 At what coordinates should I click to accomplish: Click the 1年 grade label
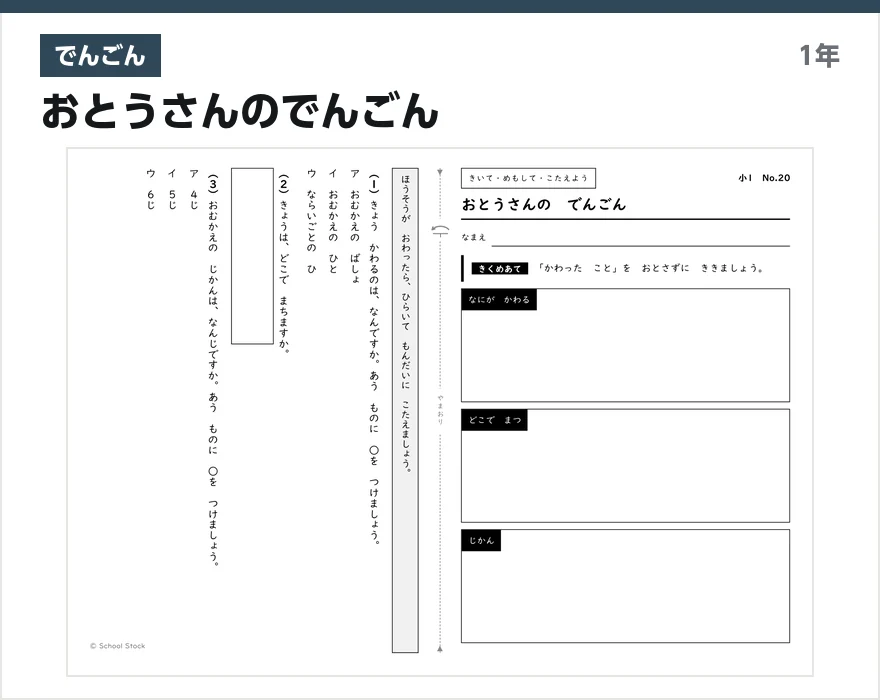(819, 56)
